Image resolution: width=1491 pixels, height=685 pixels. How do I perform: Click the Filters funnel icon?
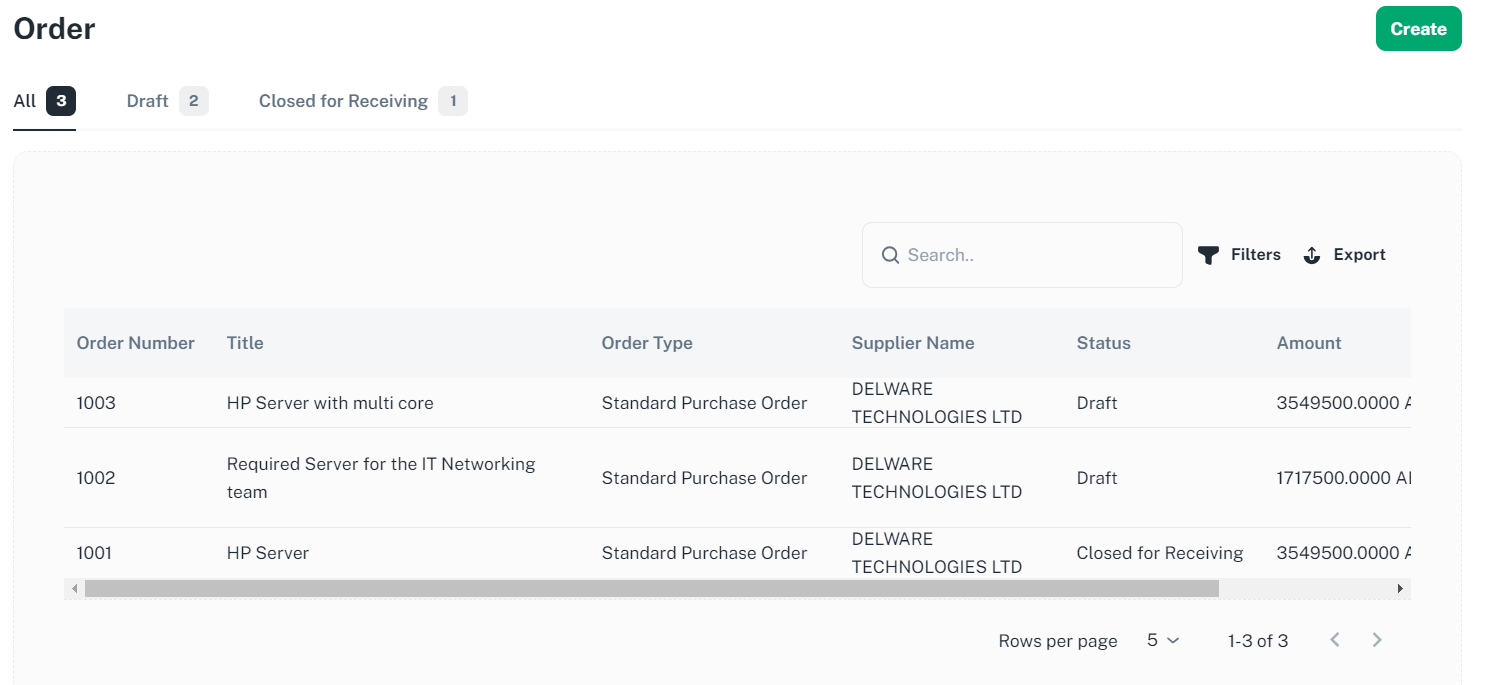[x=1208, y=255]
